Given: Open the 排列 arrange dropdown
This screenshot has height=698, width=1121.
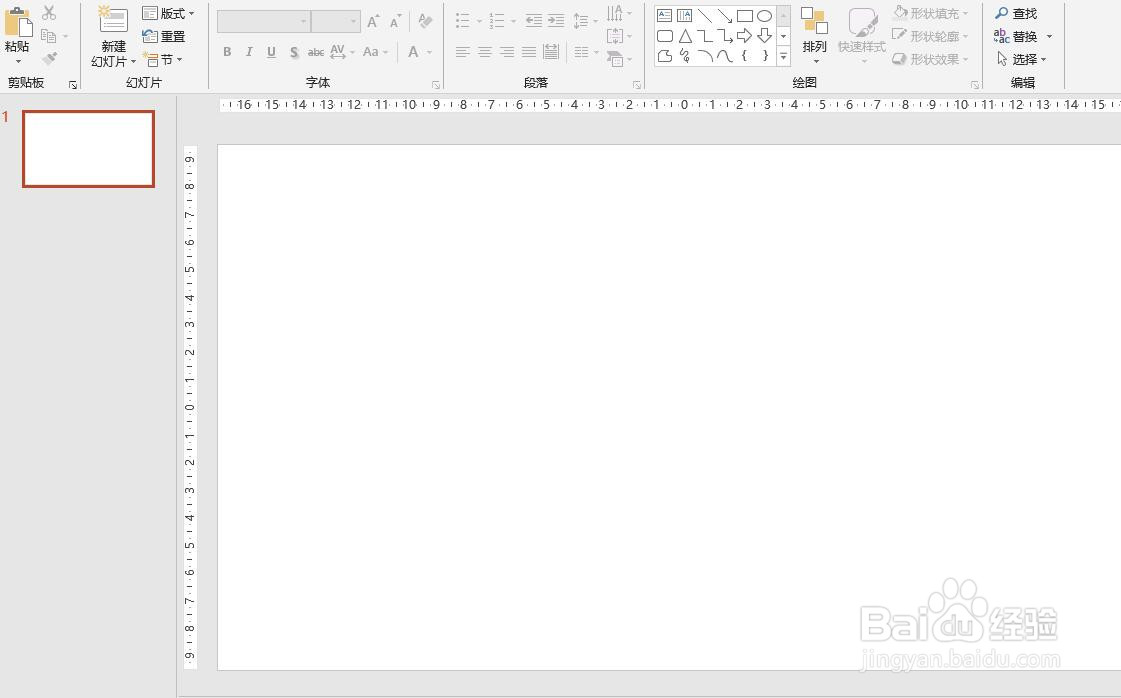Looking at the screenshot, I should (x=814, y=34).
